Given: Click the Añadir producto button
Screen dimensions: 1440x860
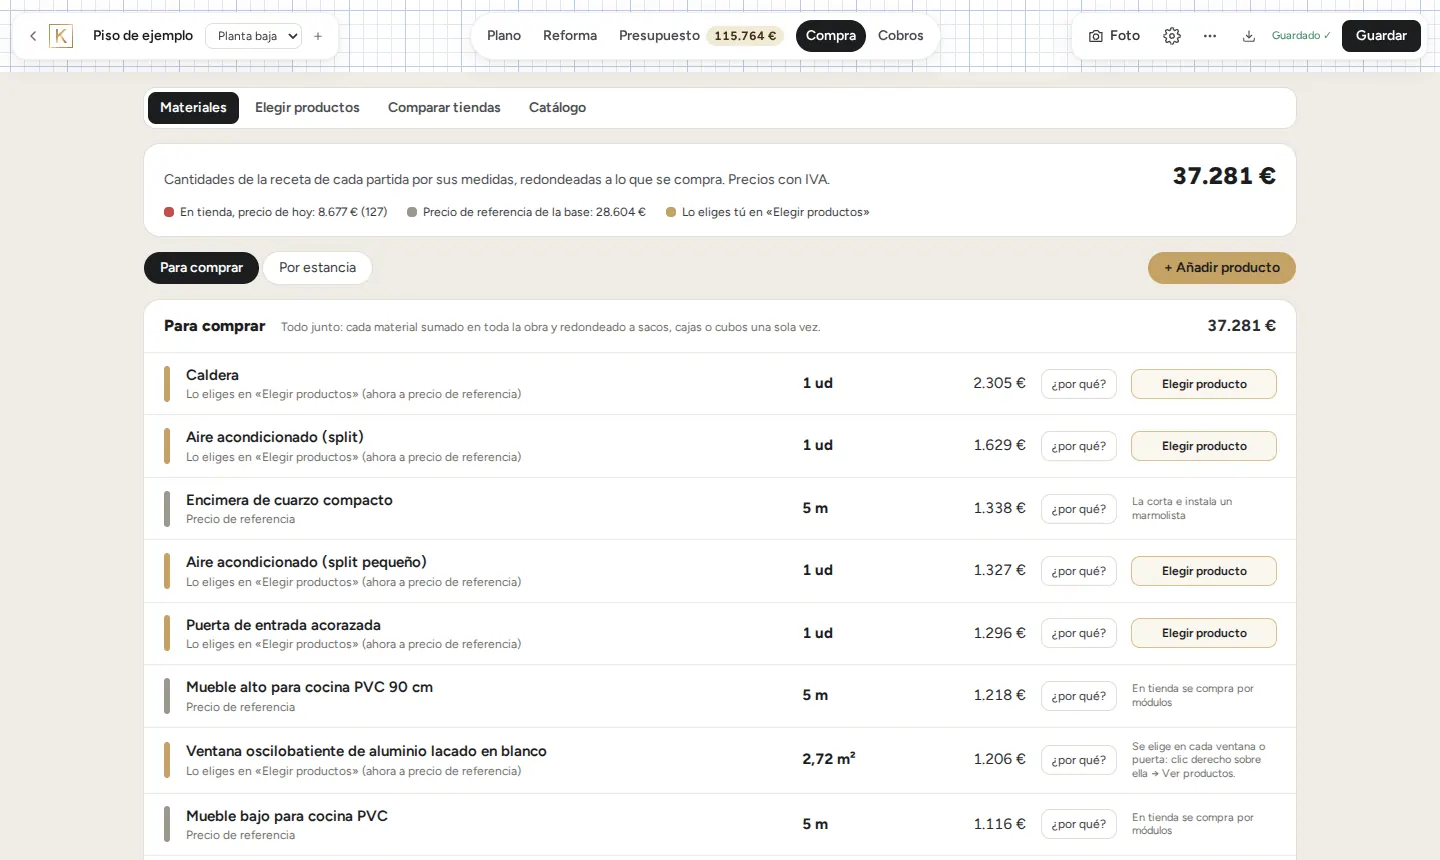Looking at the screenshot, I should tap(1222, 268).
